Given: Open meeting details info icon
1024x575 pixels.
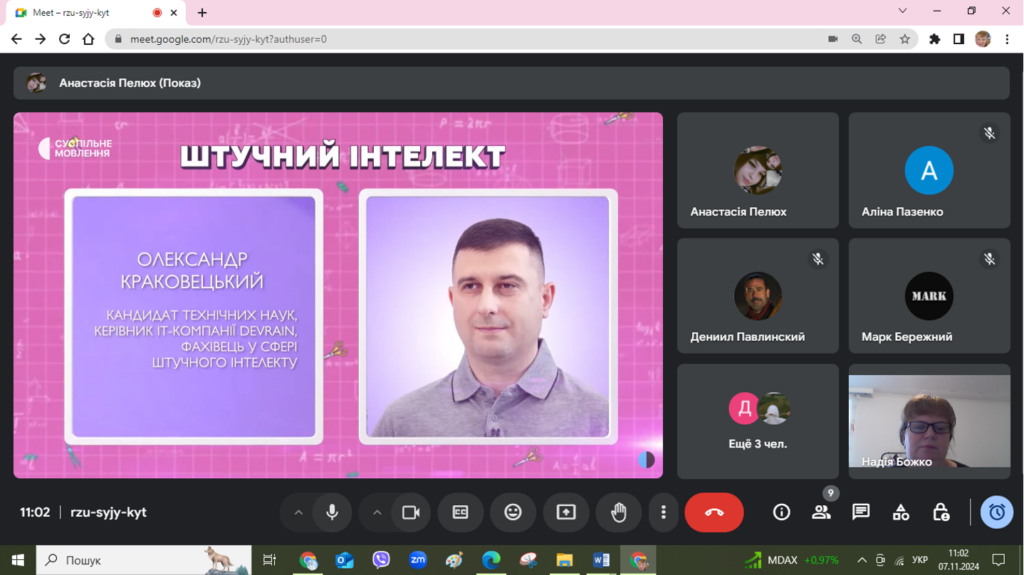Looking at the screenshot, I should 782,512.
